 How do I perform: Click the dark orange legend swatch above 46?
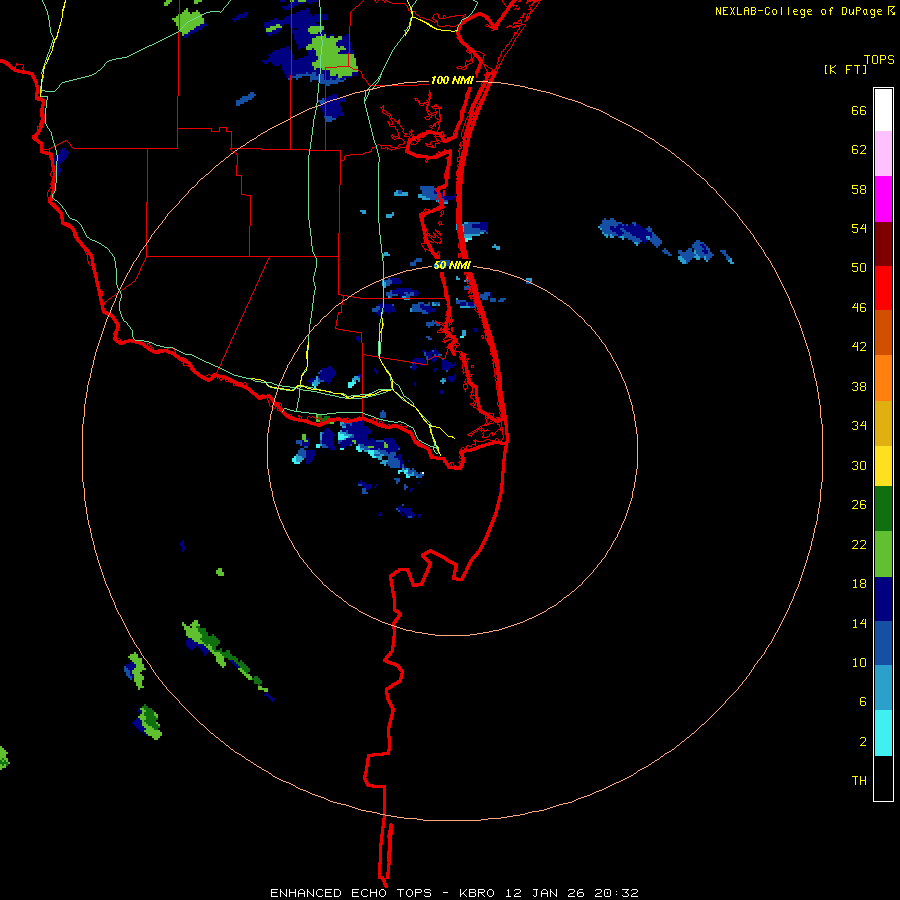coord(883,332)
